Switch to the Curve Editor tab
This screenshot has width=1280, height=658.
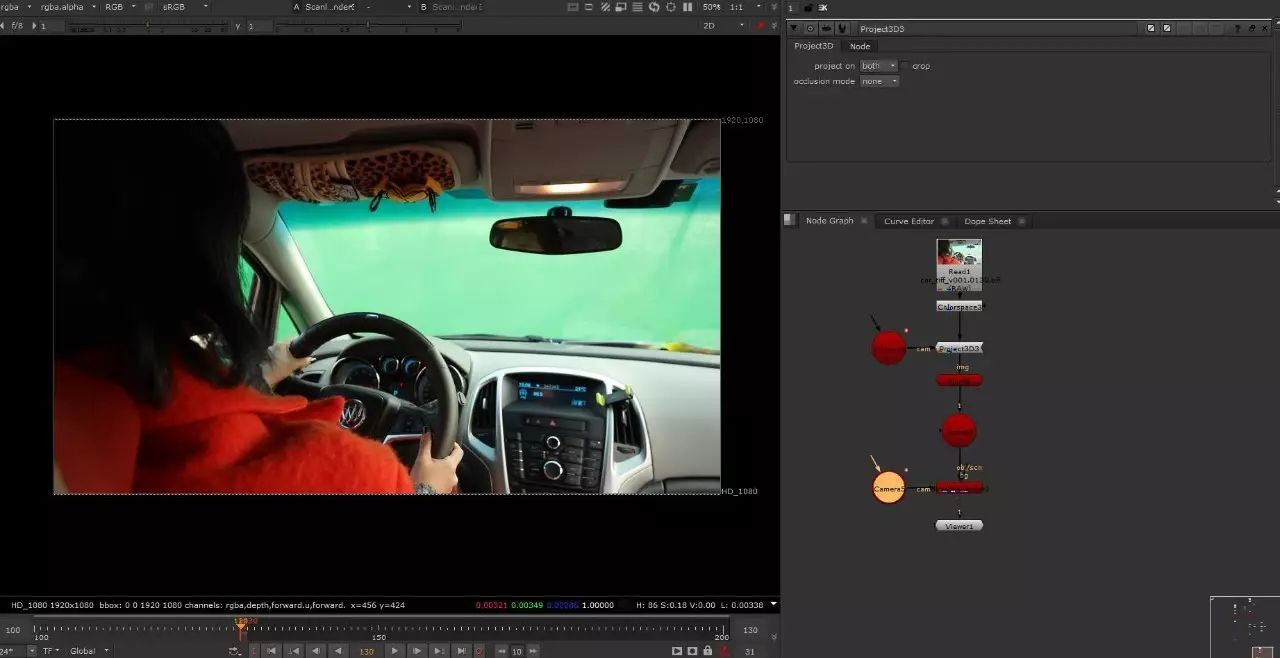pyautogui.click(x=908, y=221)
